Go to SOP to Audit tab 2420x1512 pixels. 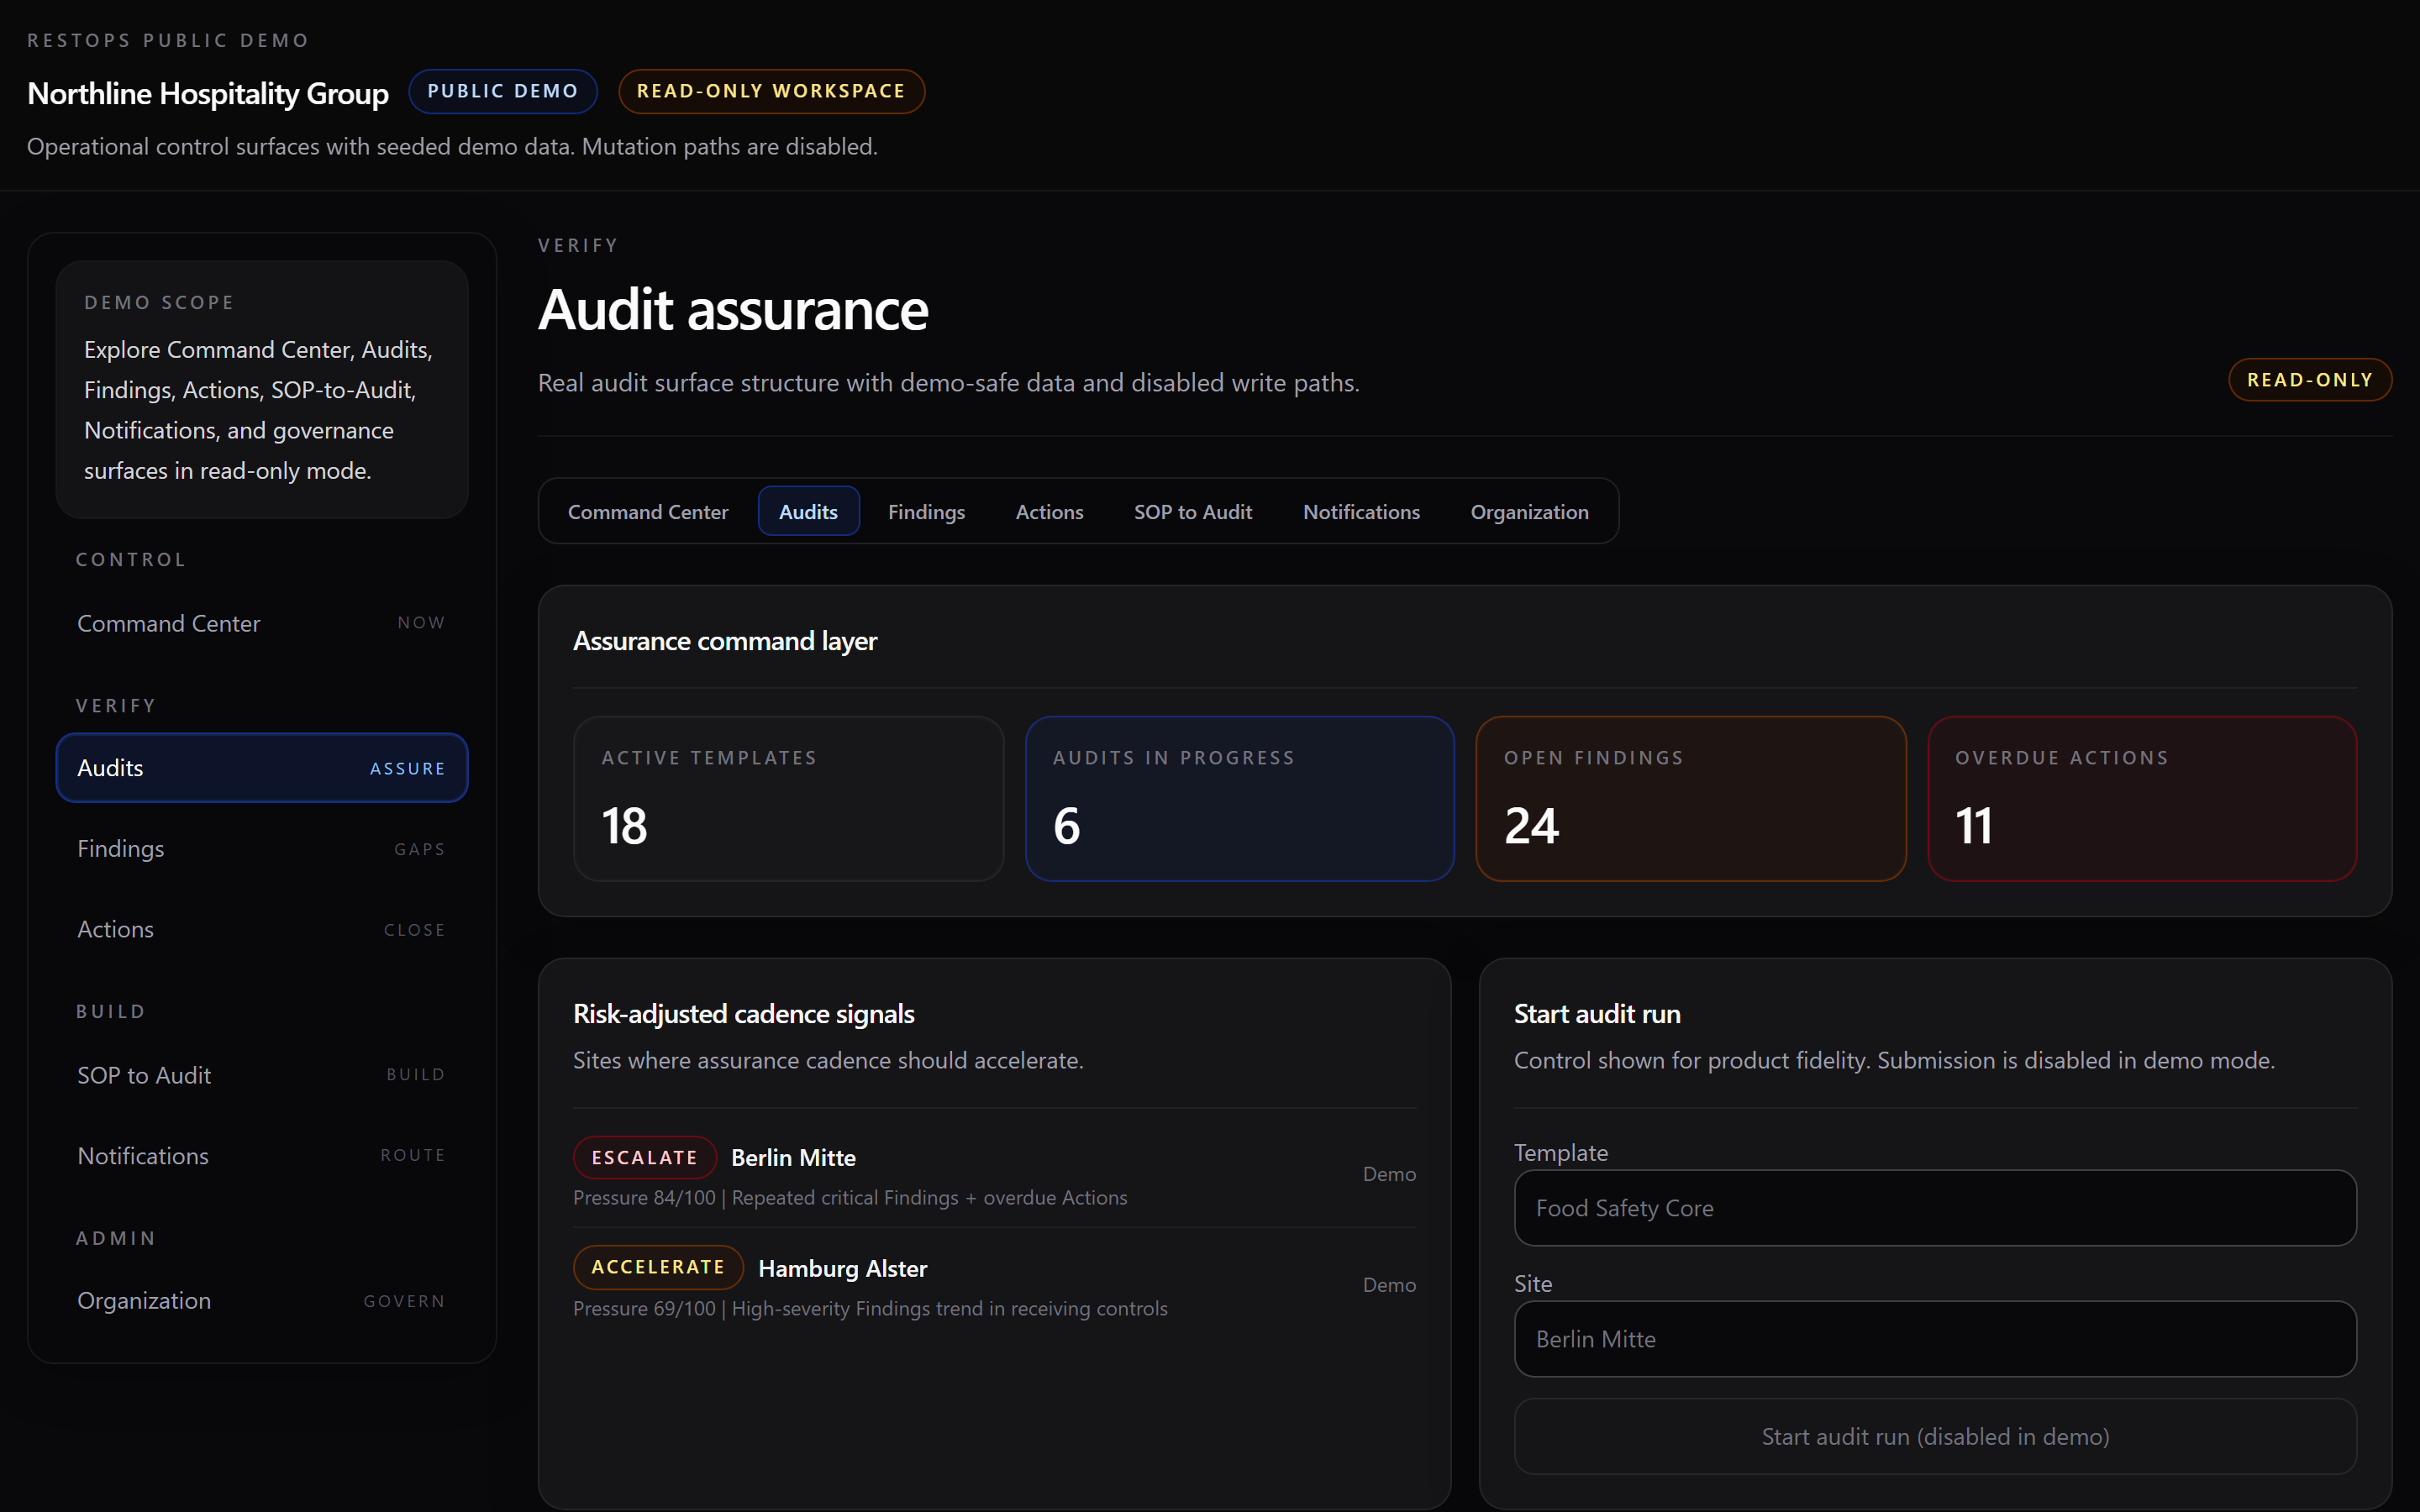[1193, 512]
